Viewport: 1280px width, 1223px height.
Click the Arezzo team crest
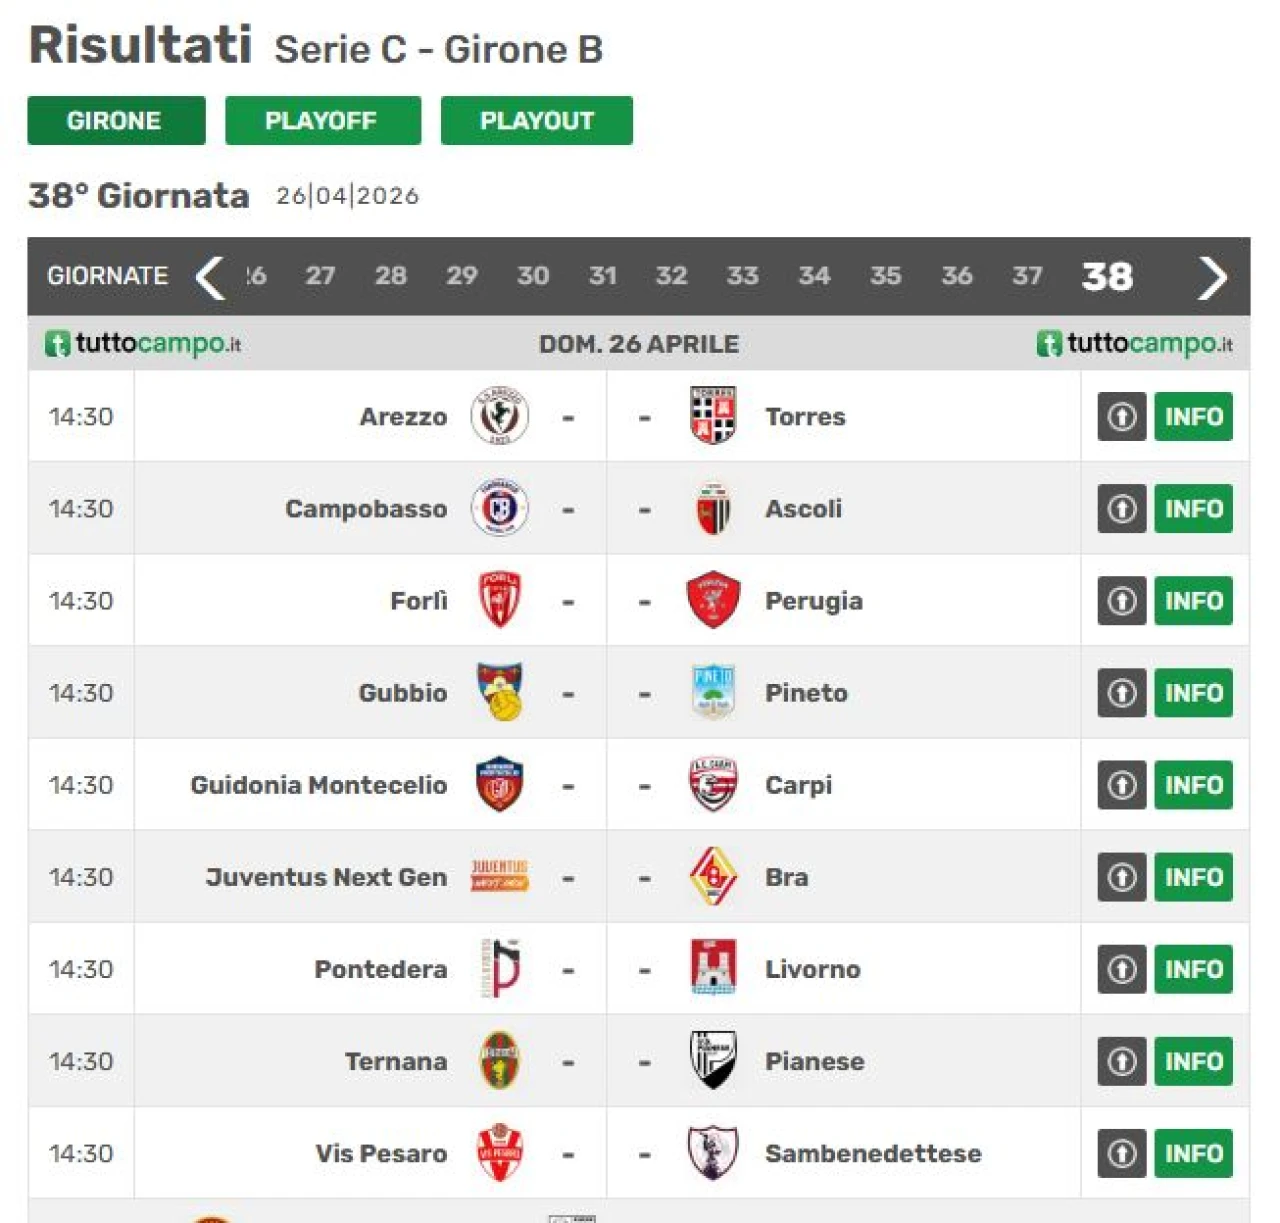click(x=499, y=416)
